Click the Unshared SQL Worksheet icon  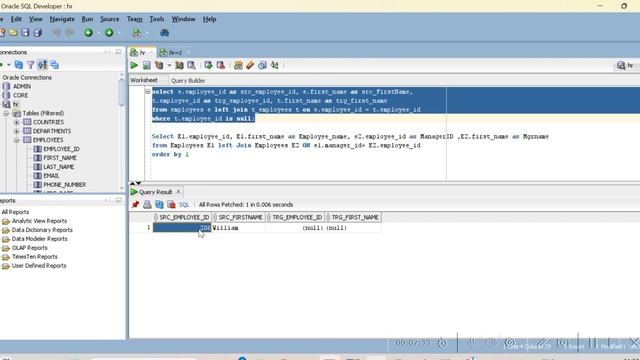coord(238,65)
